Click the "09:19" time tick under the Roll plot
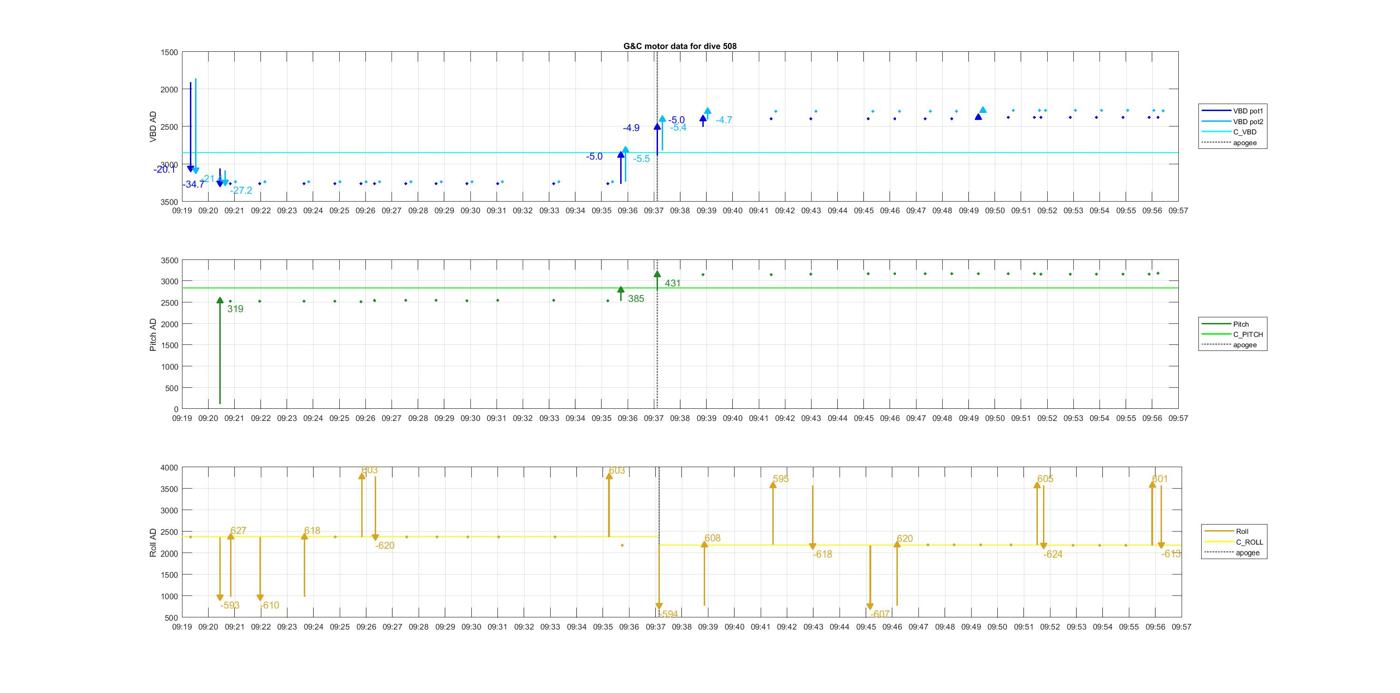 tap(182, 627)
